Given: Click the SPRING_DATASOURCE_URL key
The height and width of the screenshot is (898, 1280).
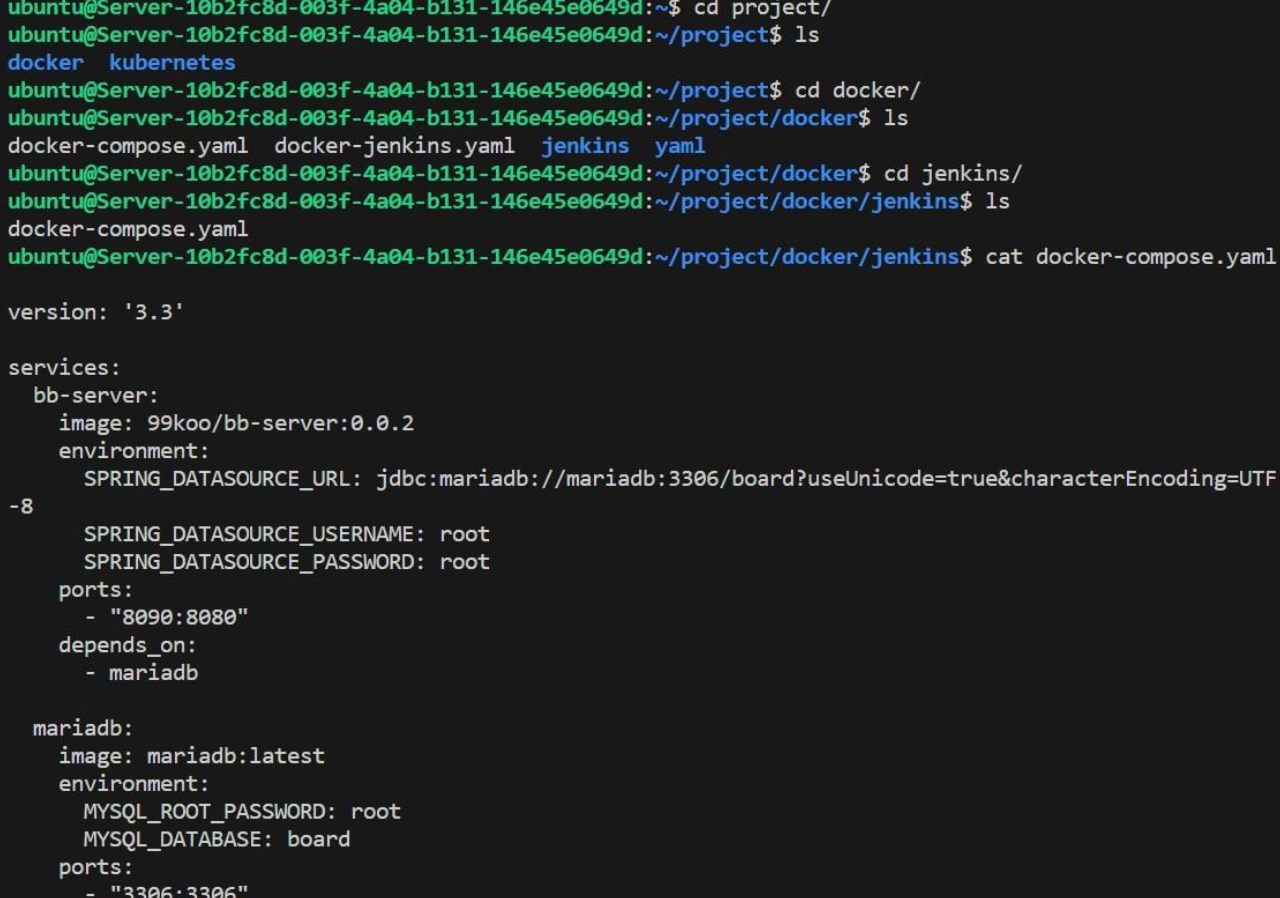Looking at the screenshot, I should click(223, 478).
